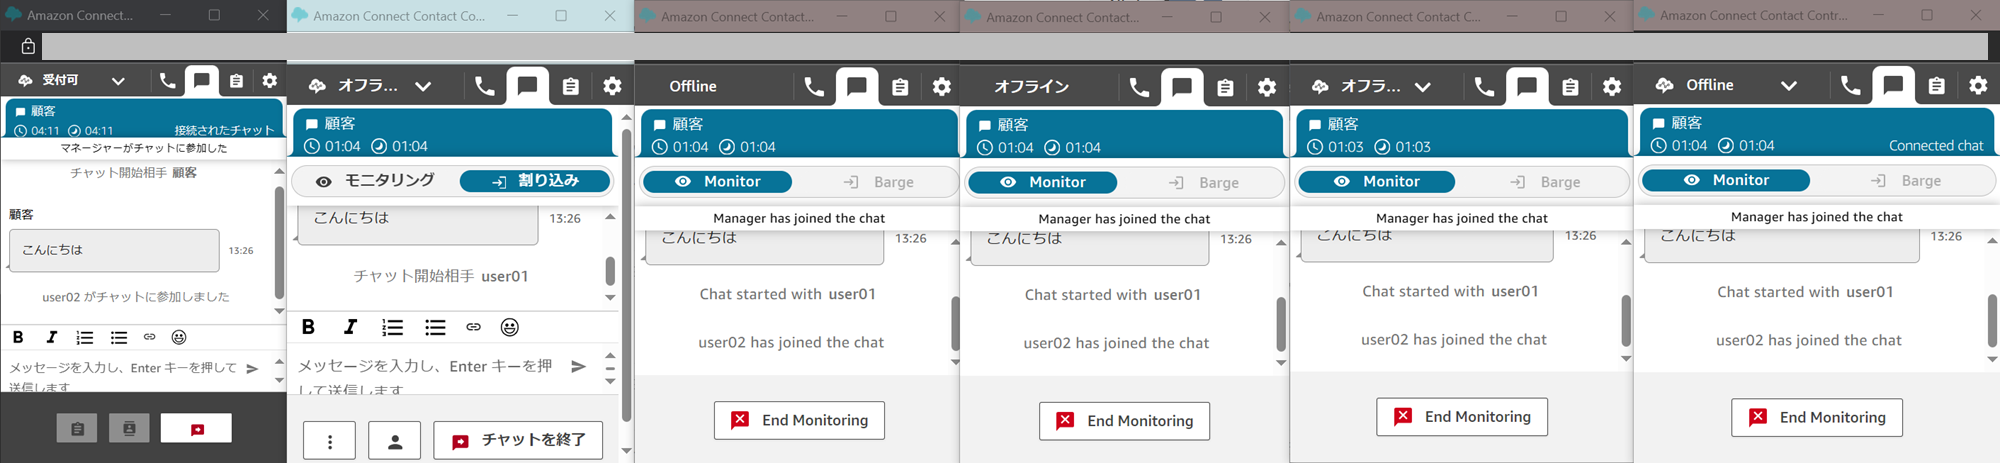2000x463 pixels.
Task: Open chat tab in 受付可 window
Action: pos(201,80)
